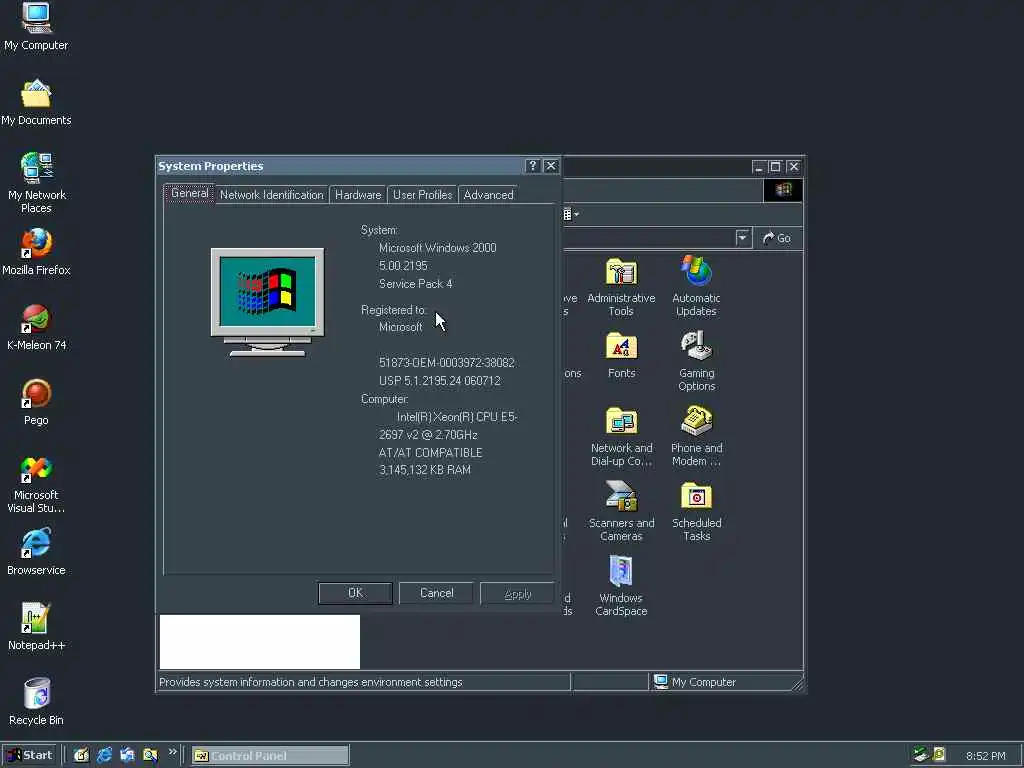The width and height of the screenshot is (1024, 768).
Task: Click the Views toolbar icon in Control Panel
Action: click(571, 214)
